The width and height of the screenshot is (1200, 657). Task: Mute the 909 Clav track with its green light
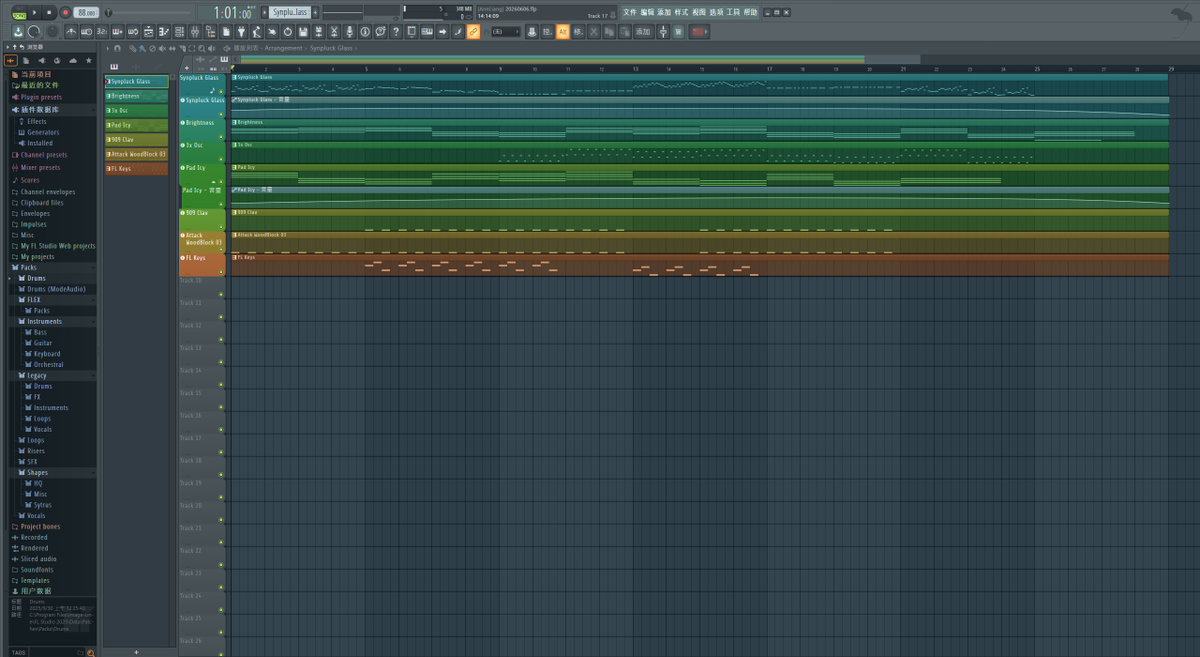tap(221, 227)
